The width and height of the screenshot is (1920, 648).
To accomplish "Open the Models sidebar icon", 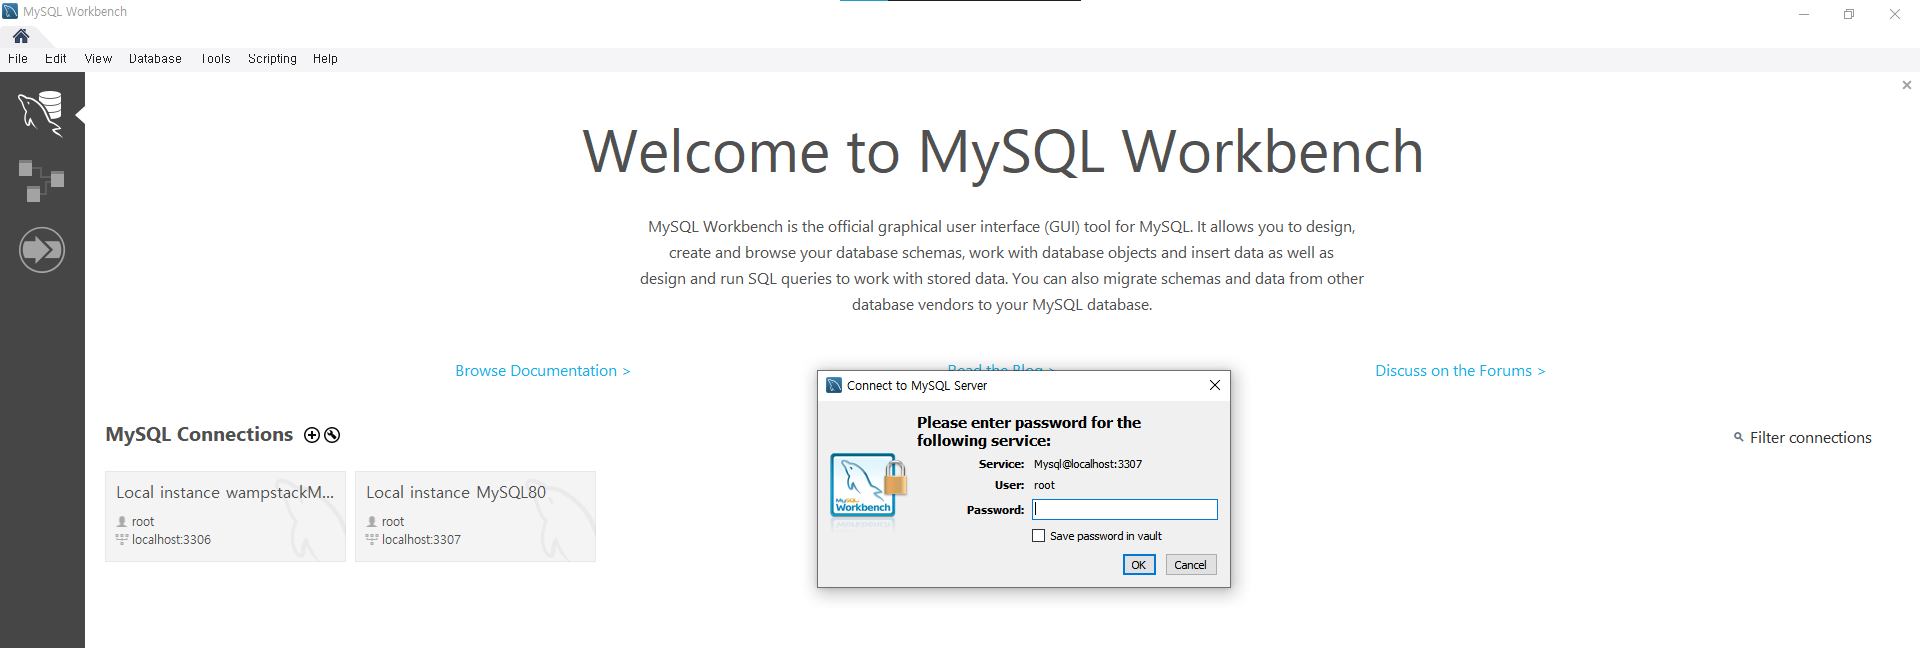I will tap(41, 181).
